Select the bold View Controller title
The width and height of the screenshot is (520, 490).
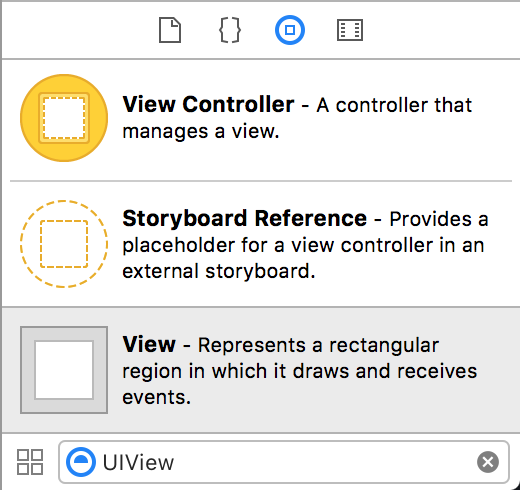coord(208,105)
